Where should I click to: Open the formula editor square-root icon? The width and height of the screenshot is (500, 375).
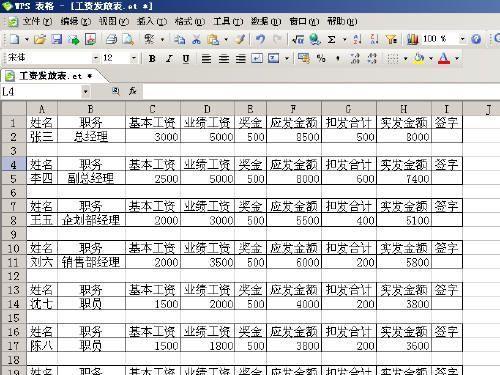pos(298,39)
